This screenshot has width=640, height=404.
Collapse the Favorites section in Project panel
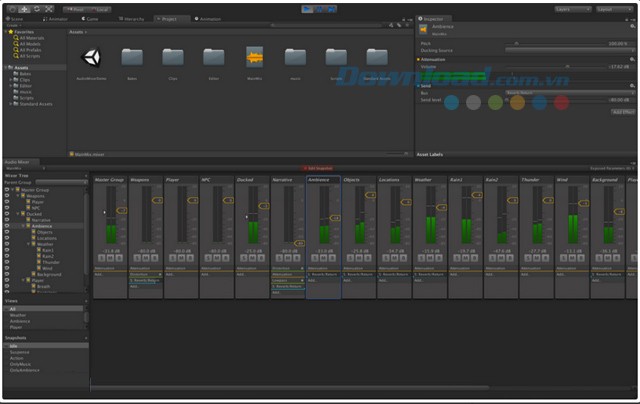(7, 31)
